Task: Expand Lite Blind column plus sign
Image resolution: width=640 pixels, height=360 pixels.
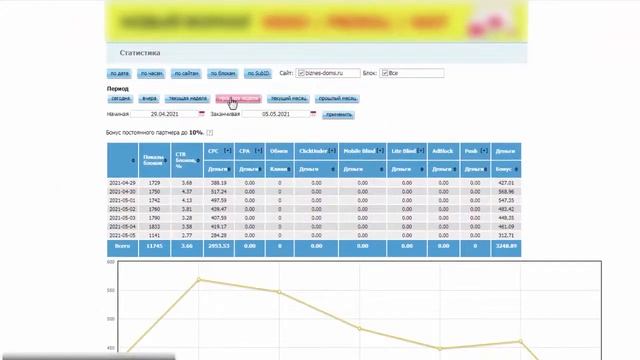Action: pyautogui.click(x=420, y=151)
